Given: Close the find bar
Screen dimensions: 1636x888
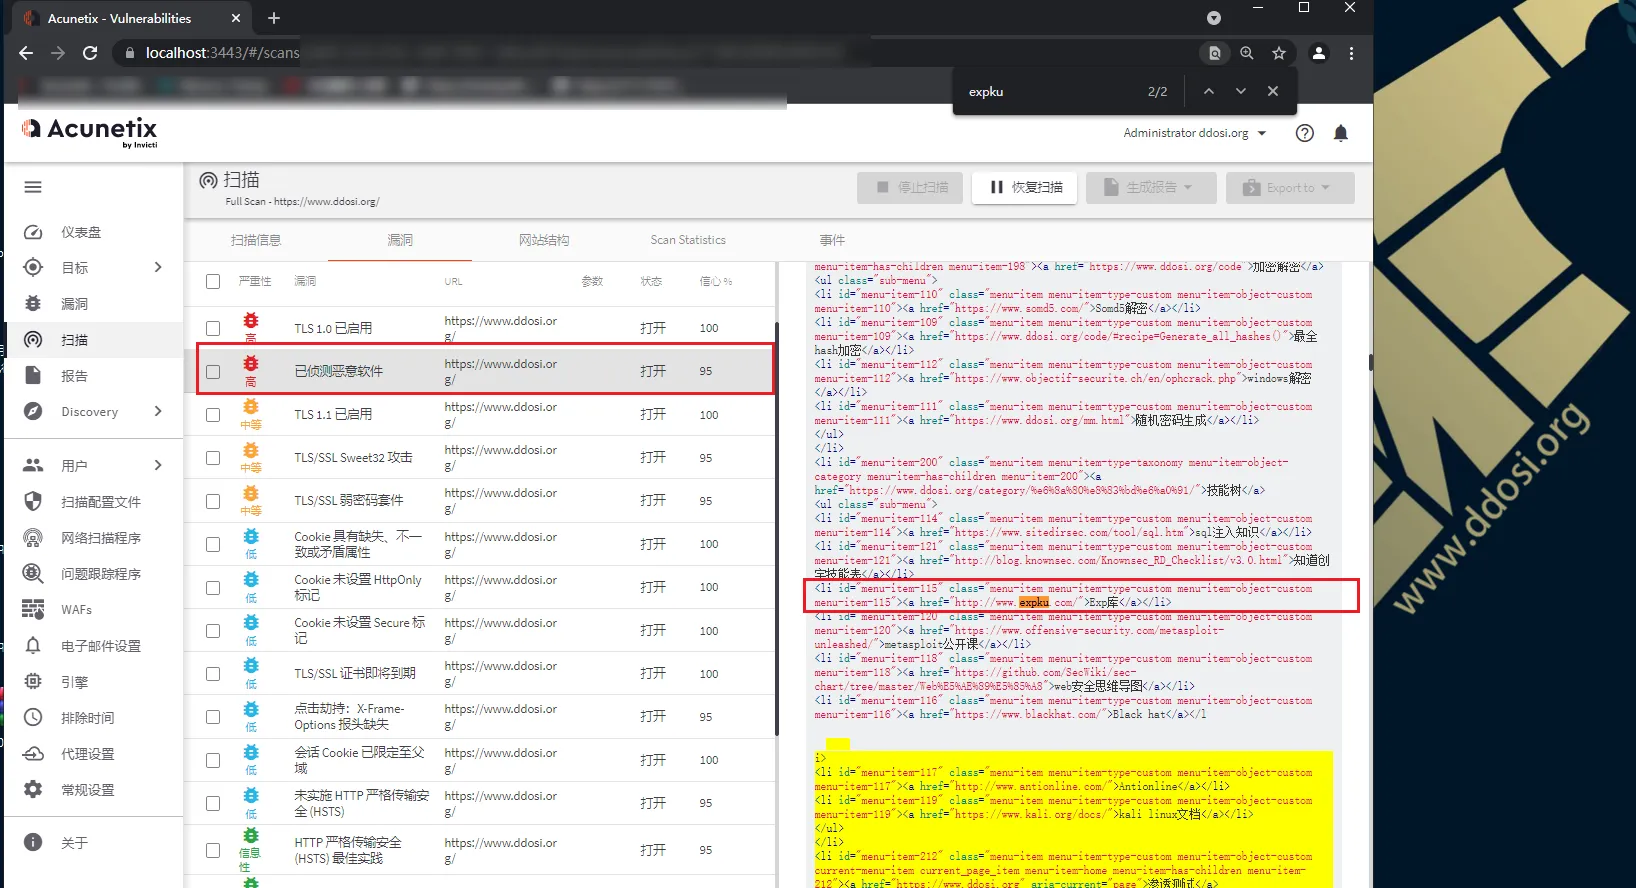Looking at the screenshot, I should [1273, 91].
